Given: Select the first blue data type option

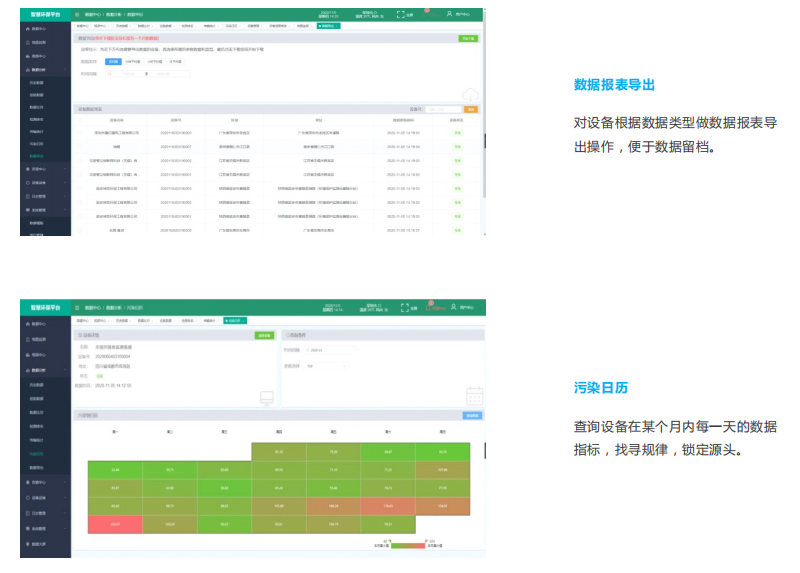Looking at the screenshot, I should click(x=113, y=61).
